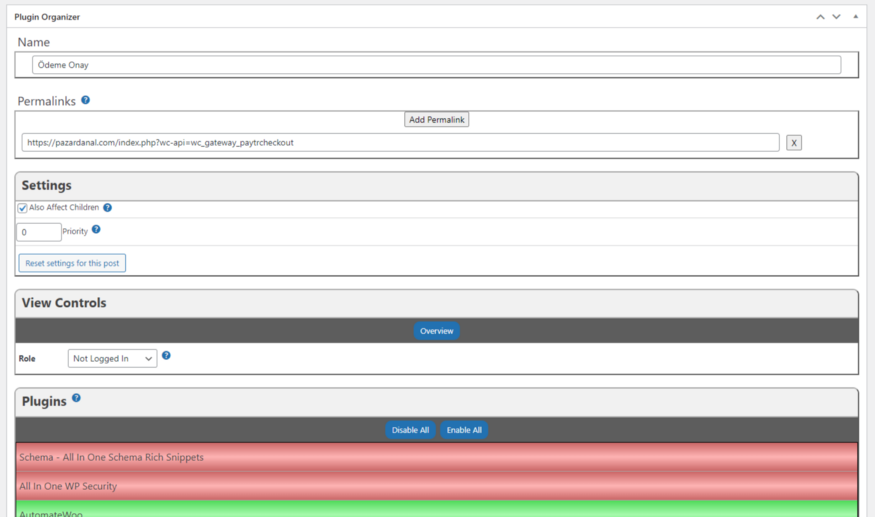The height and width of the screenshot is (517, 875).
Task: Focus the pazardanal.com permalink URL field
Action: pos(401,142)
